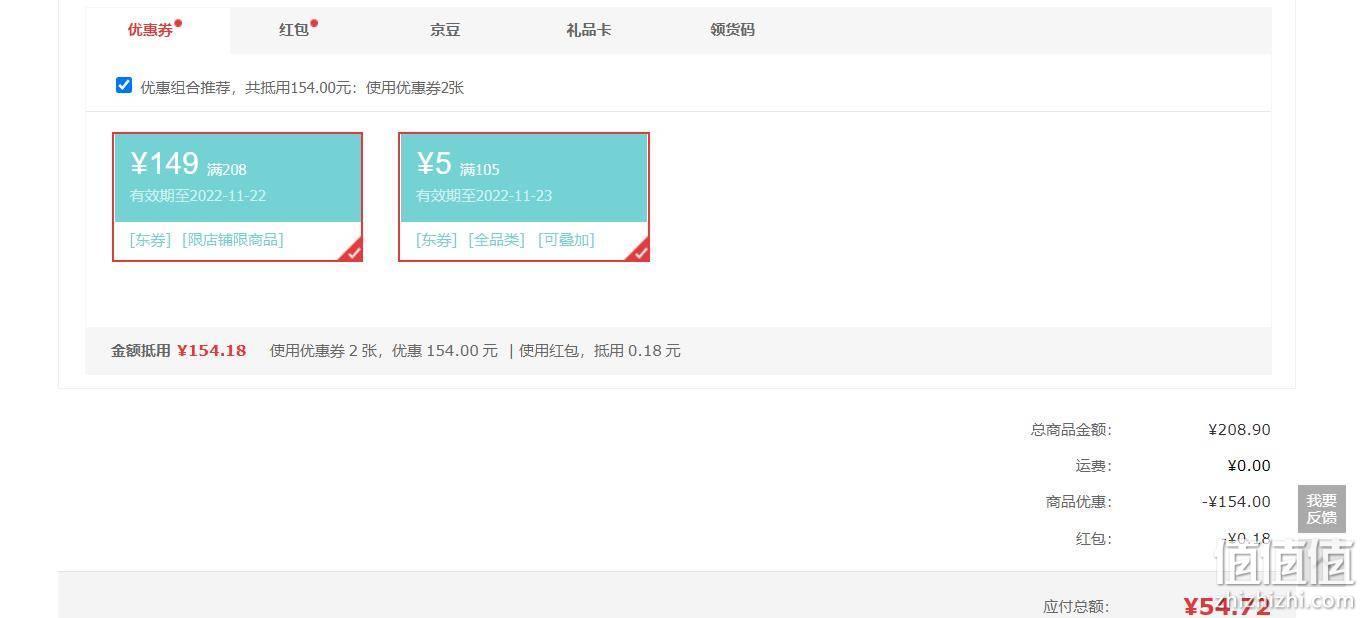Click the checkmark corner on ¥149 coupon

pos(352,251)
